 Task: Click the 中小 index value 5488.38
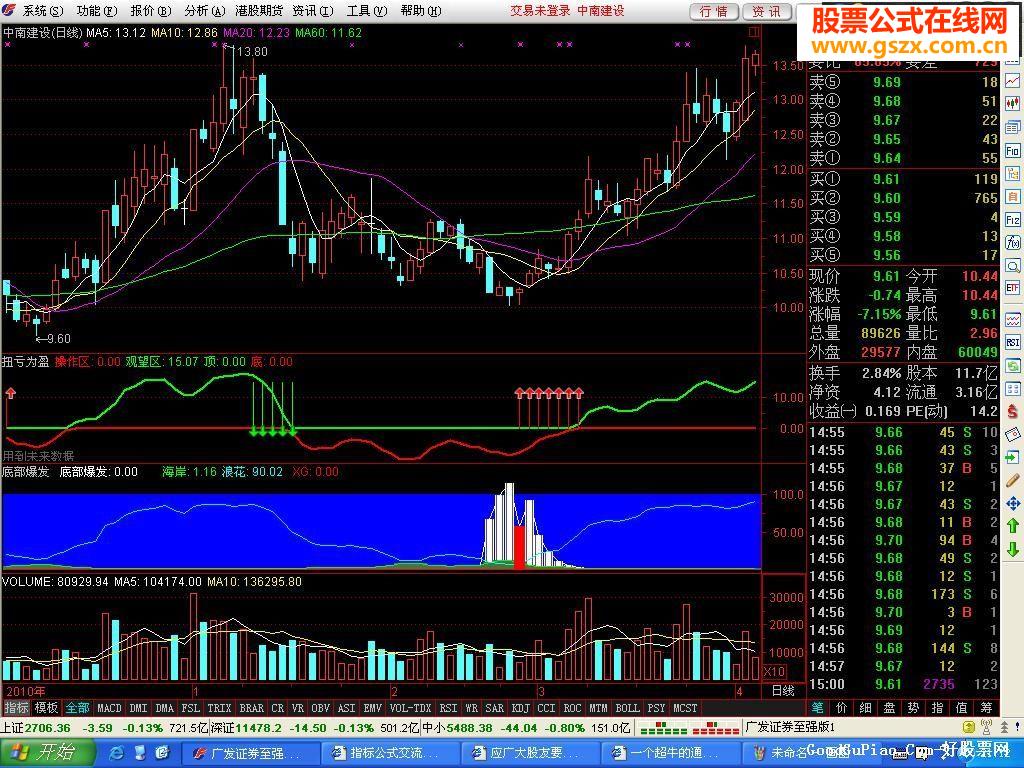coord(469,728)
